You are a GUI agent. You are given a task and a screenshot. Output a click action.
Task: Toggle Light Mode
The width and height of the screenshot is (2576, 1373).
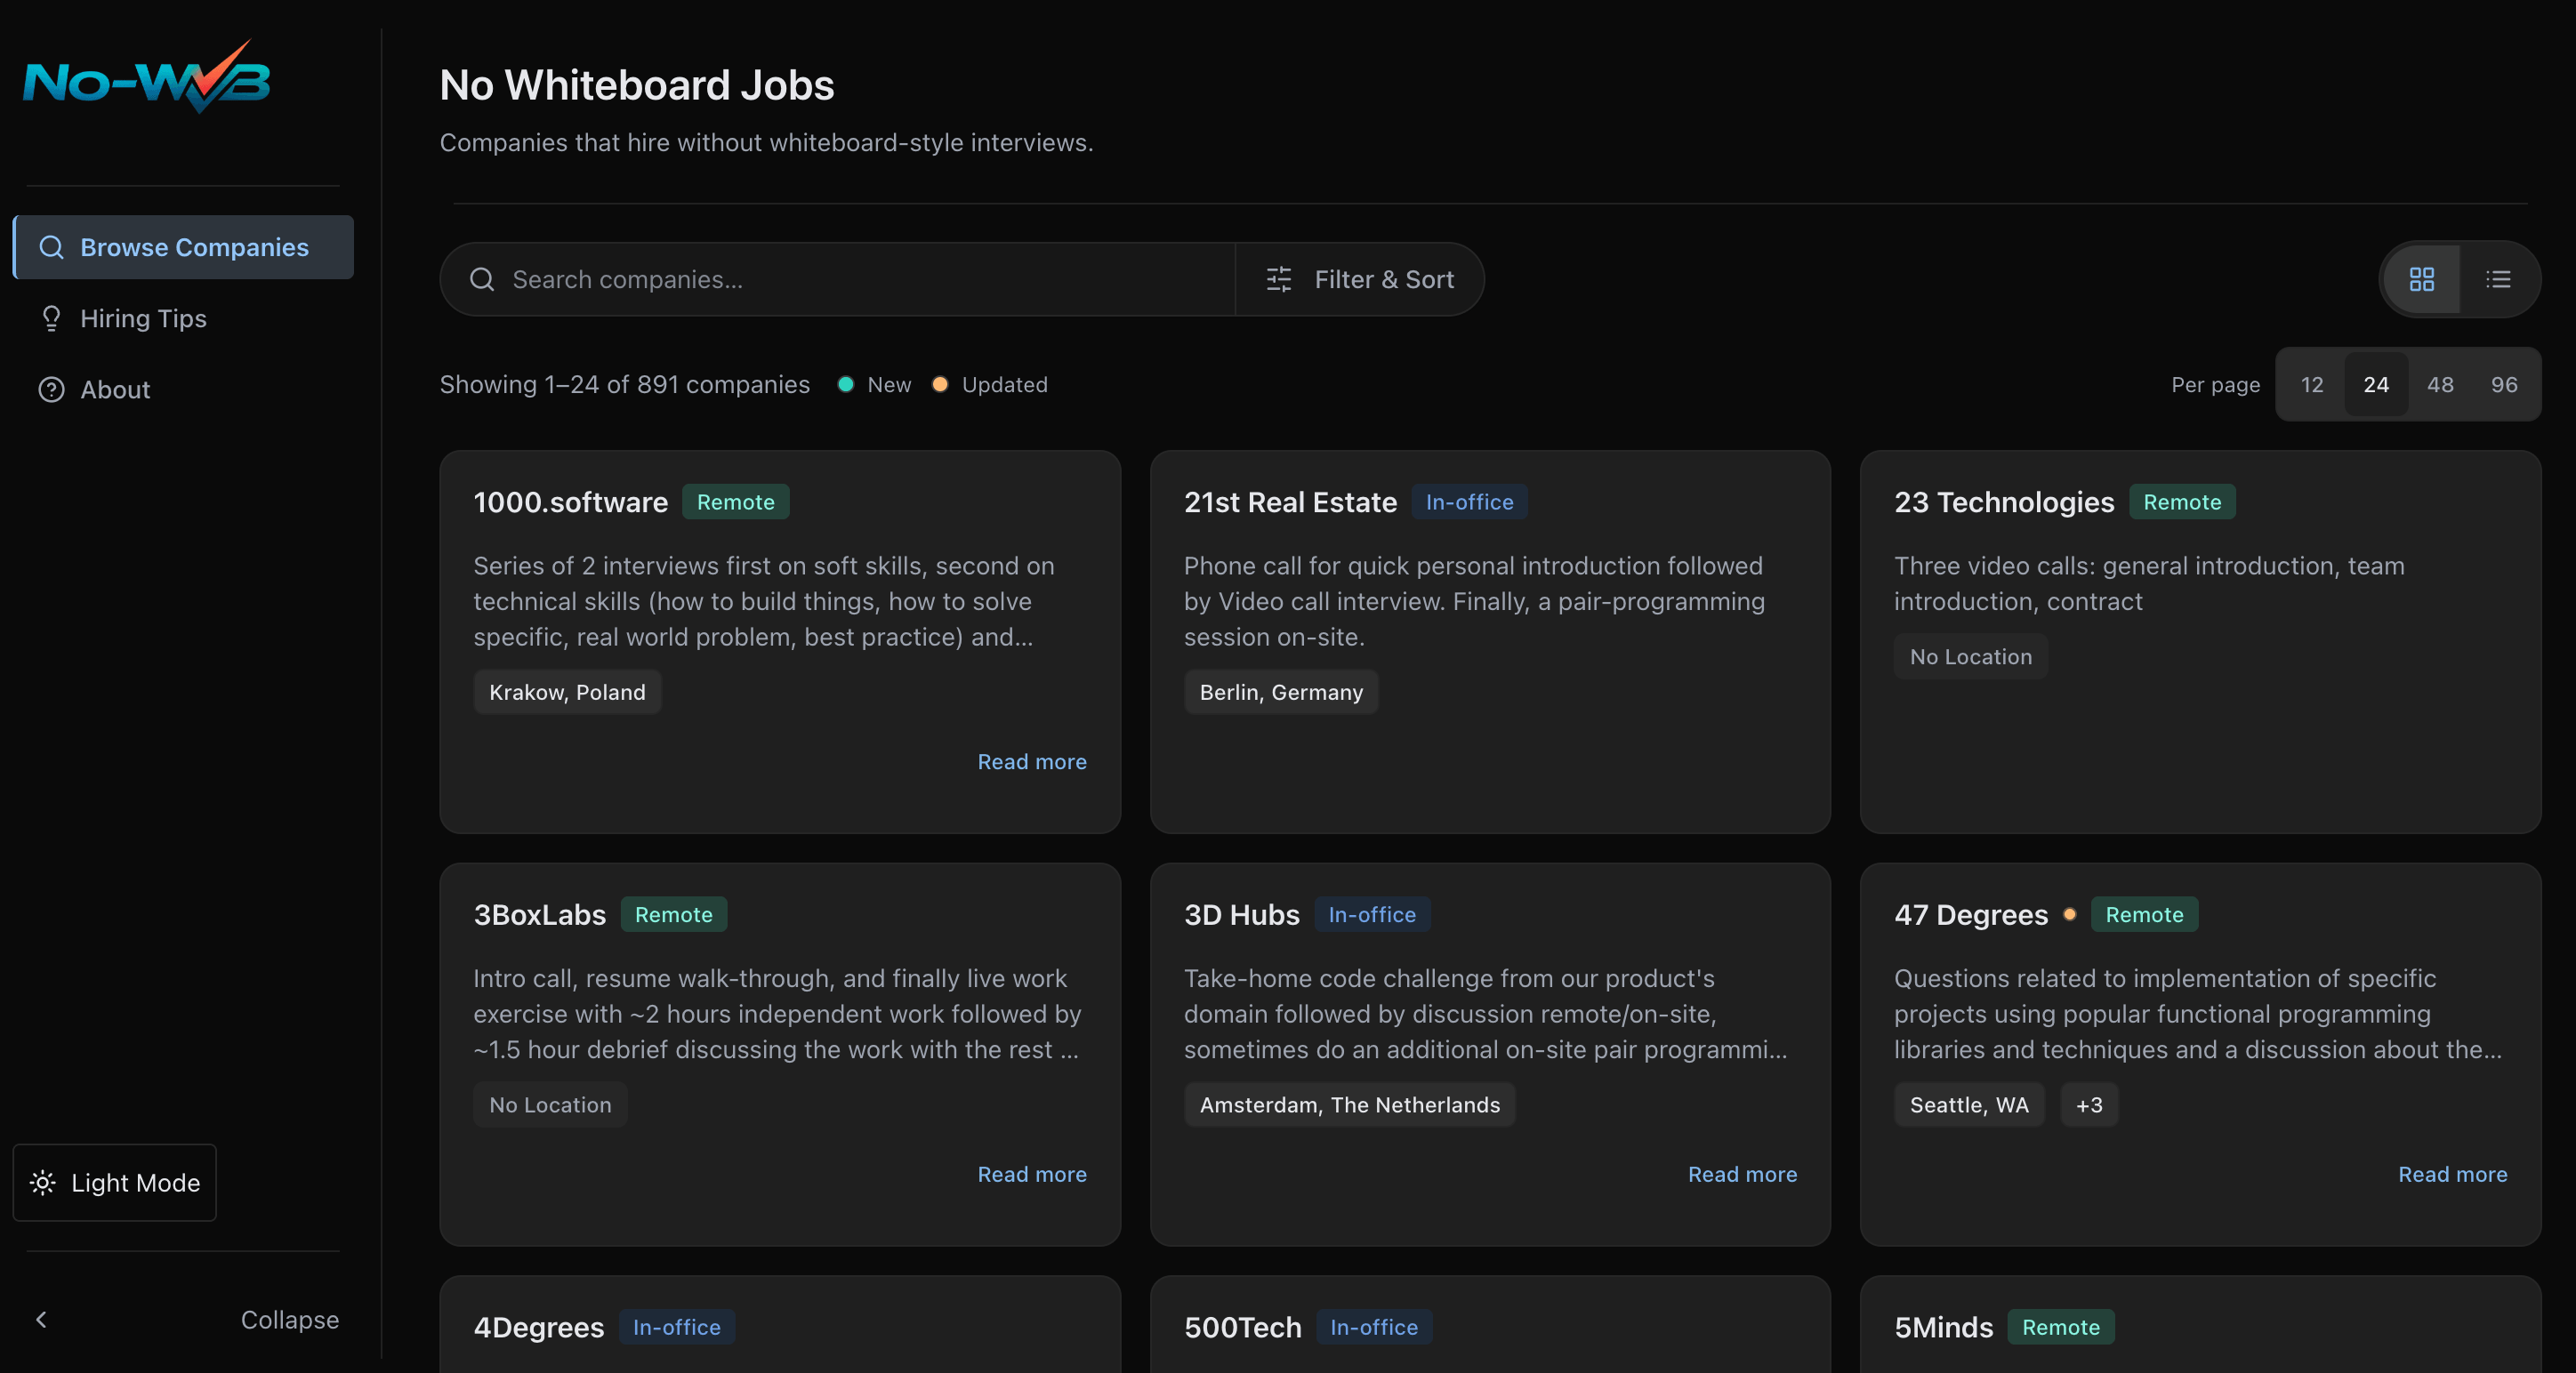(115, 1182)
